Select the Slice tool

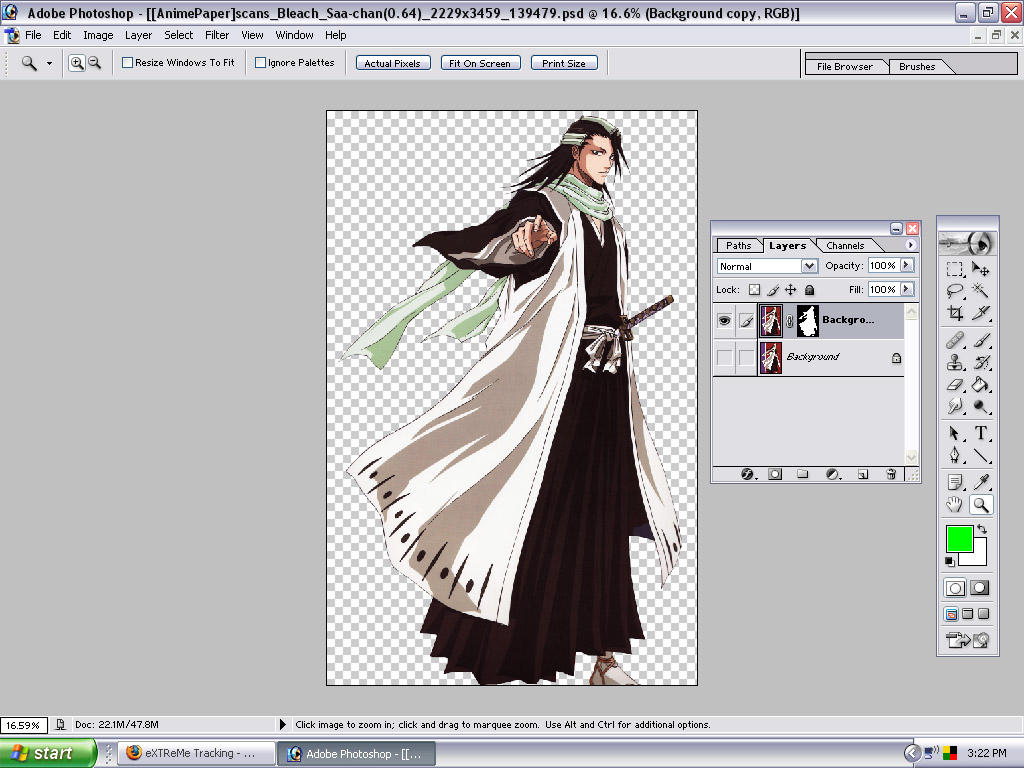(x=980, y=313)
